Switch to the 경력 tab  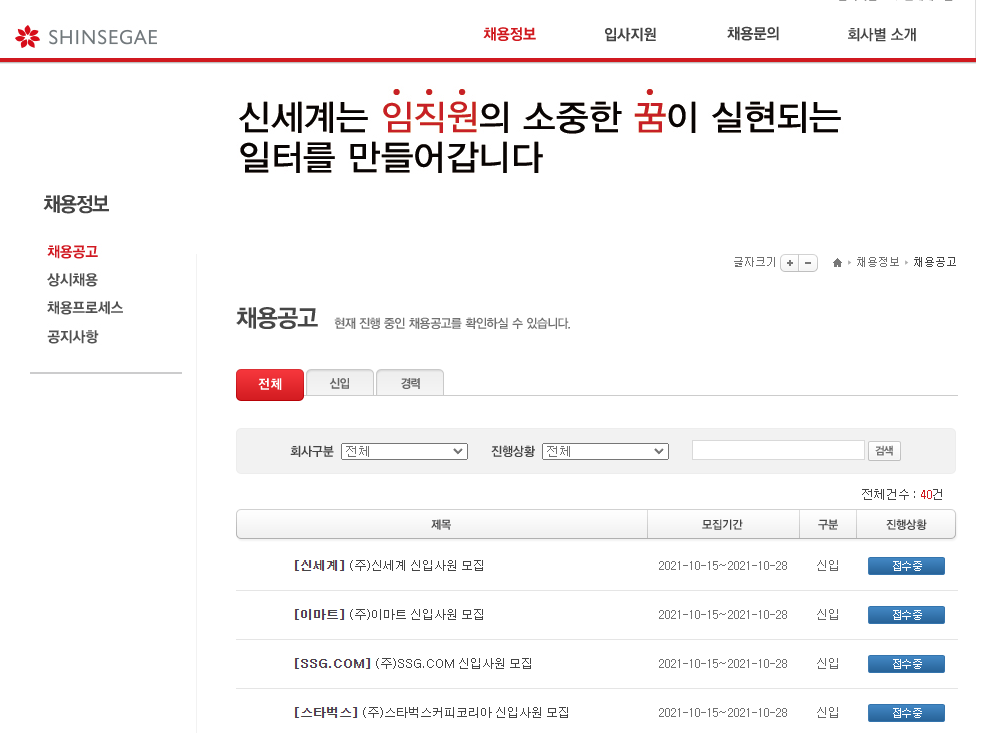coord(409,384)
